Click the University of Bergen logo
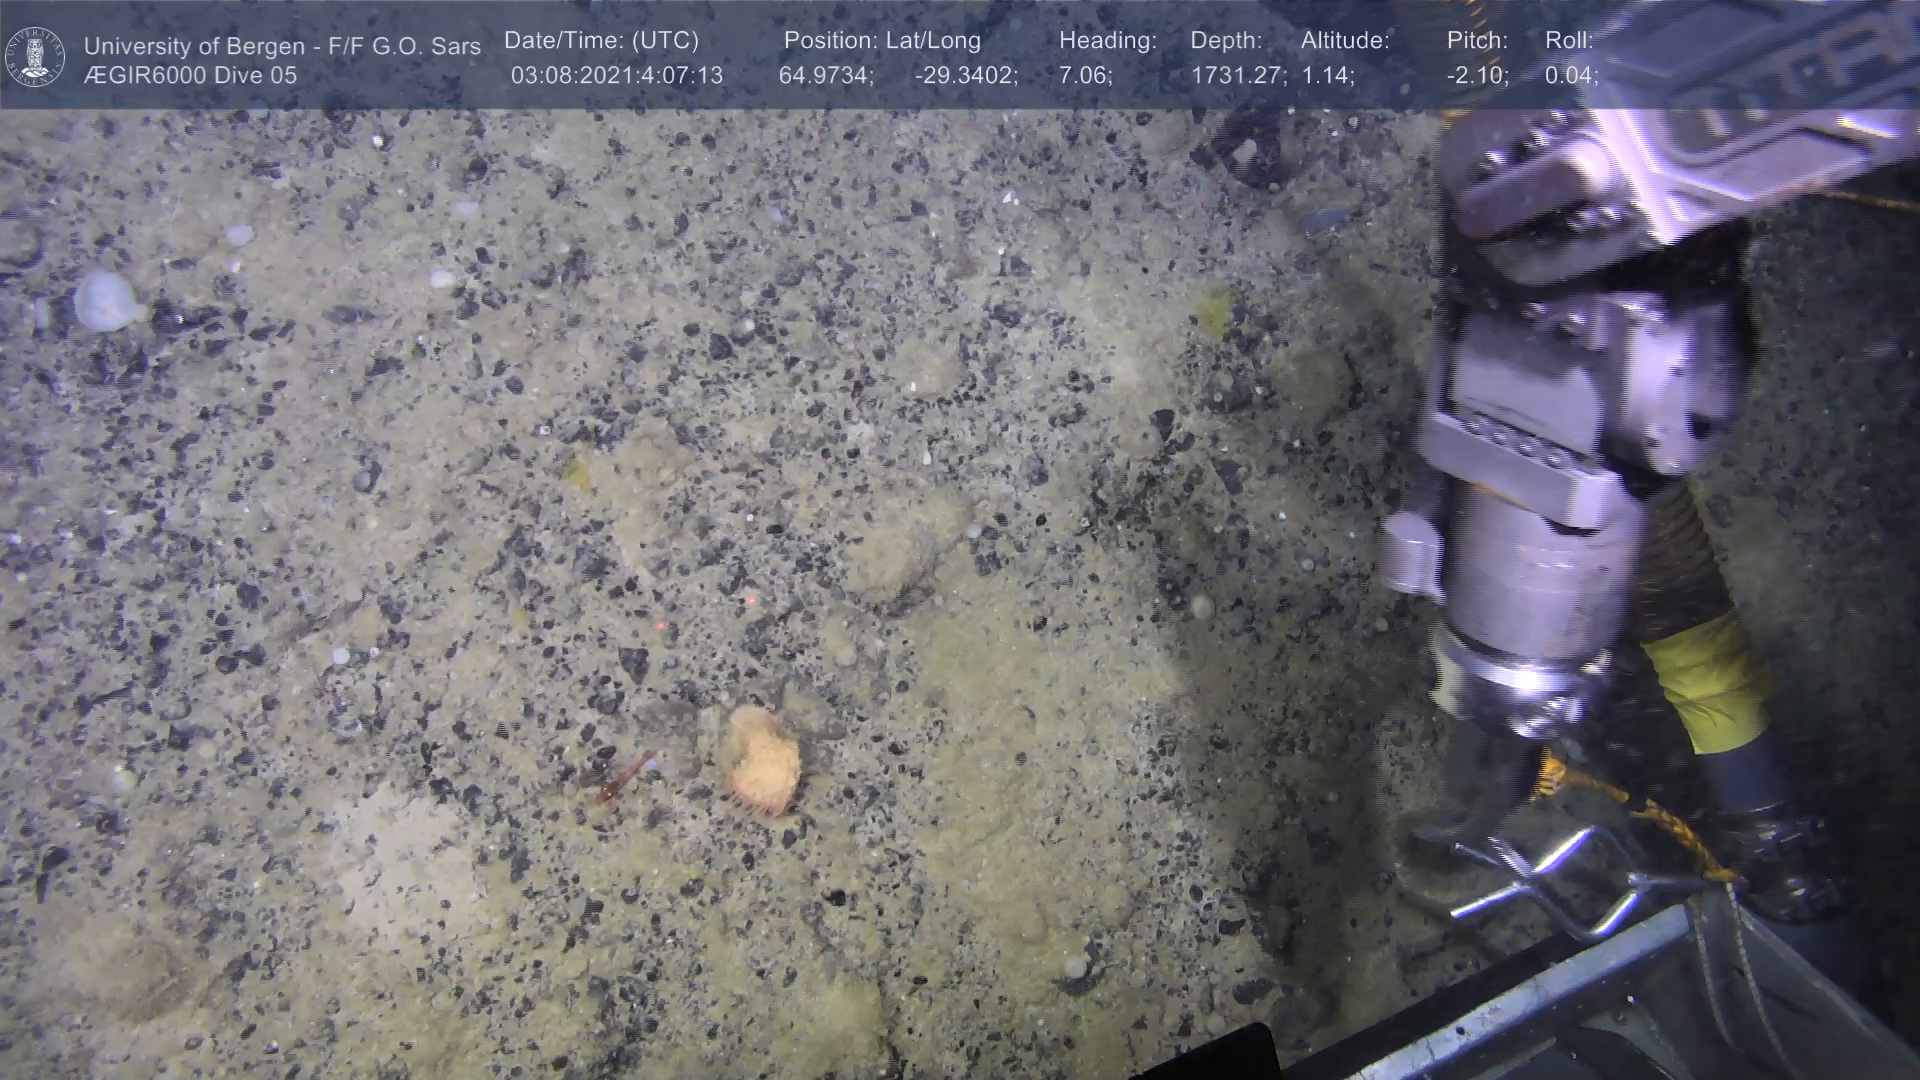Image resolution: width=1920 pixels, height=1080 pixels. click(x=35, y=56)
